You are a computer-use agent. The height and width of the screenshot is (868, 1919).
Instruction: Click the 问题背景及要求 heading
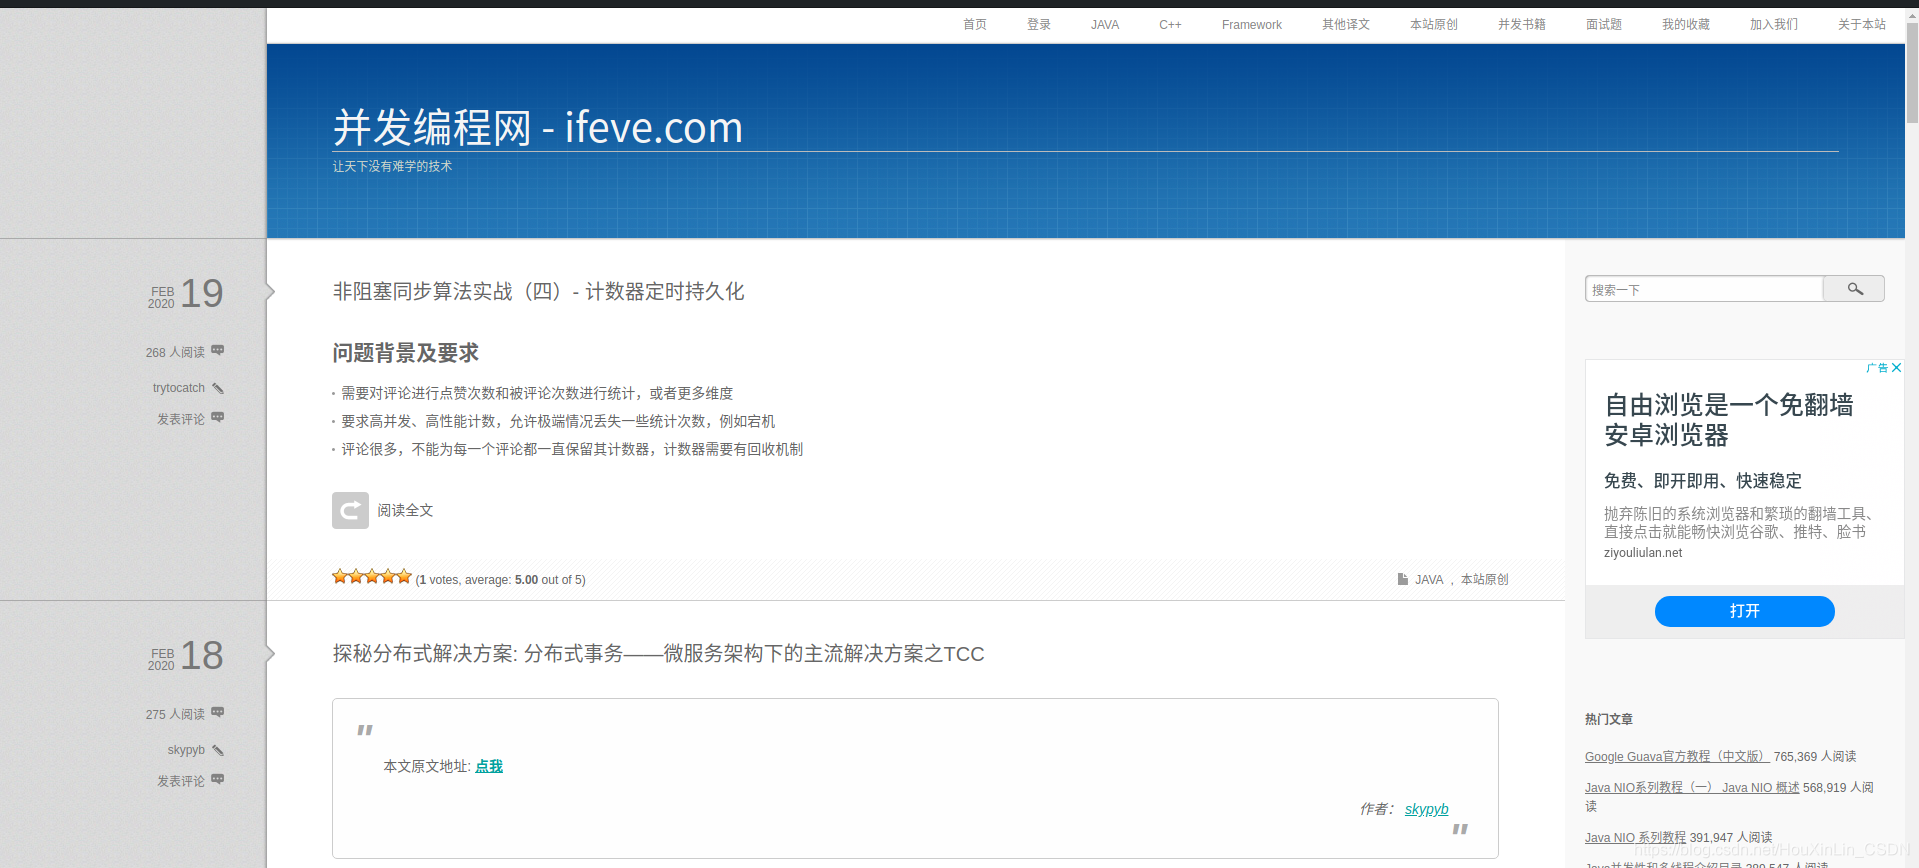click(x=406, y=353)
